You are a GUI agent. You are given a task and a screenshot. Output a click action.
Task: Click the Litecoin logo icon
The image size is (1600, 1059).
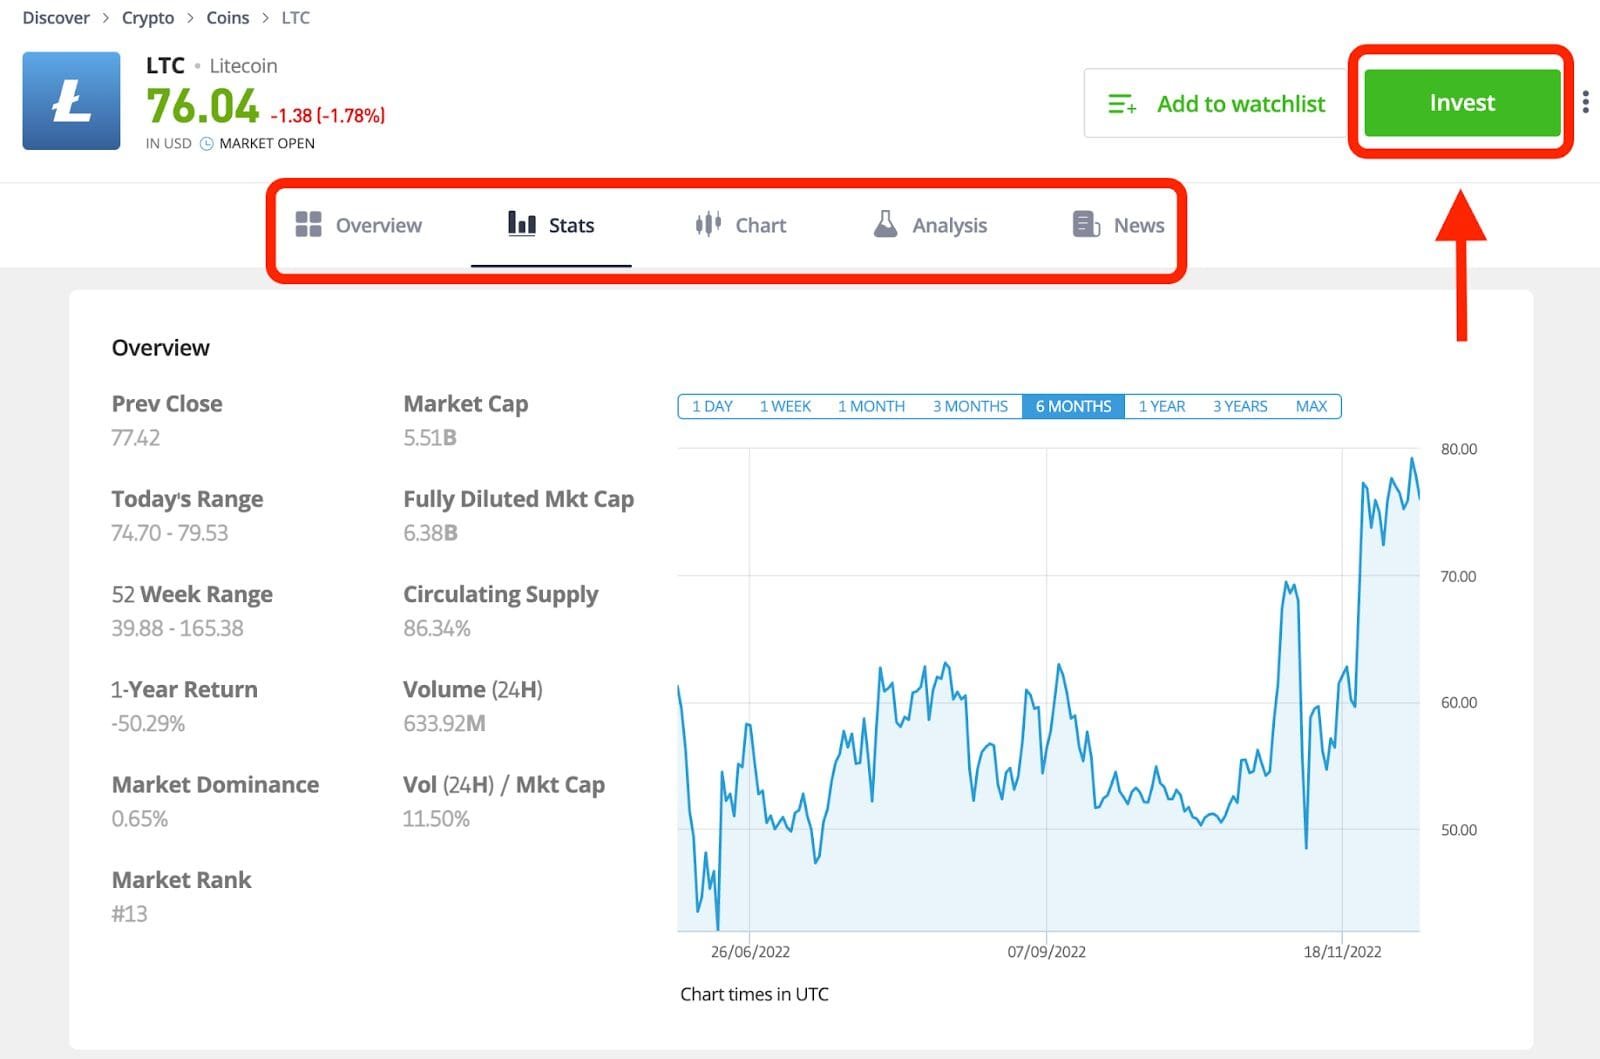tap(71, 101)
